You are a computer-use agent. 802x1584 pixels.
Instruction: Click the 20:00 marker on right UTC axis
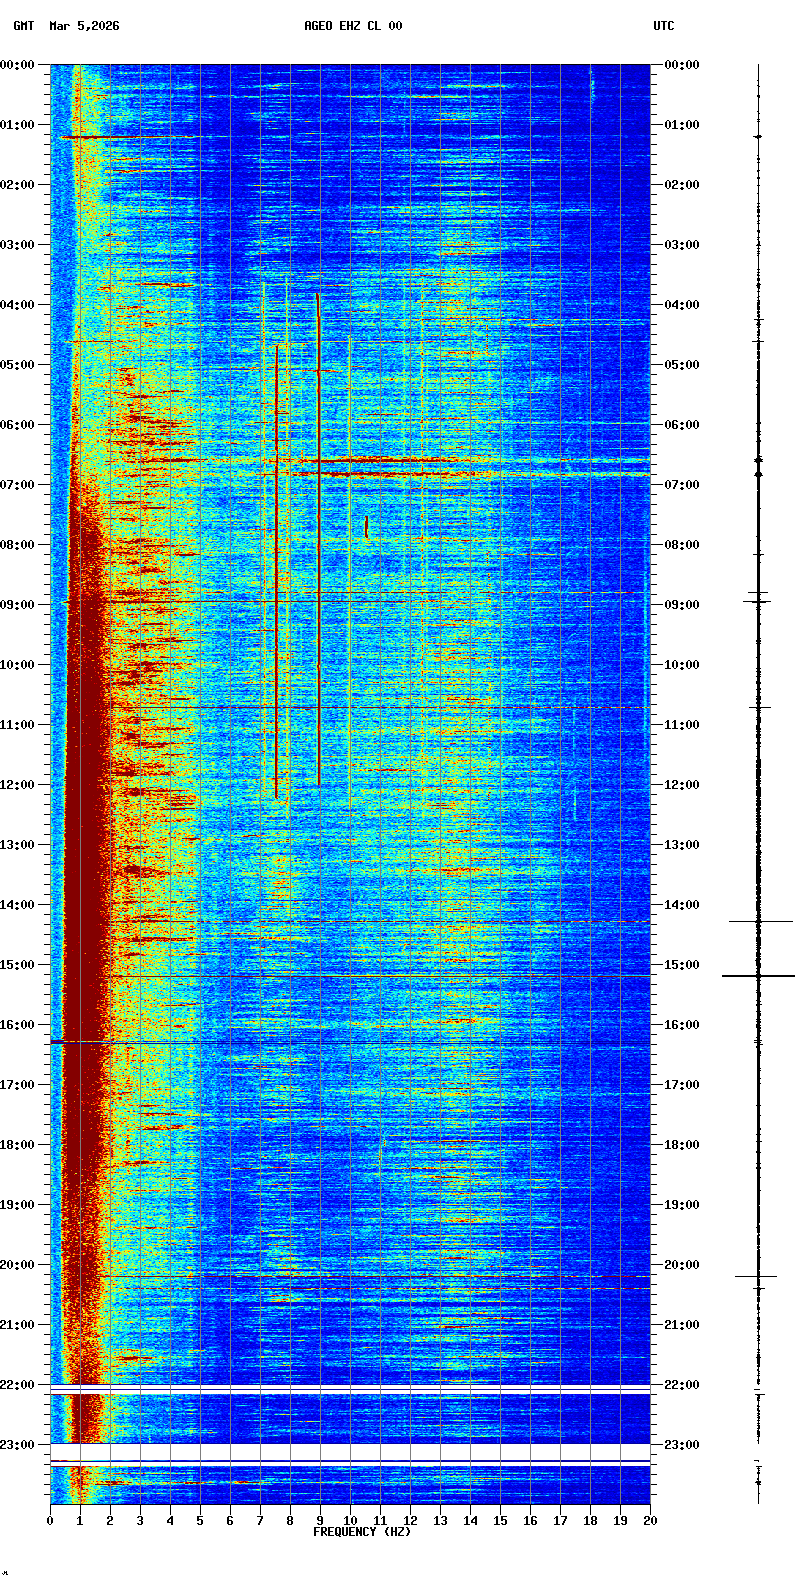pos(682,1265)
